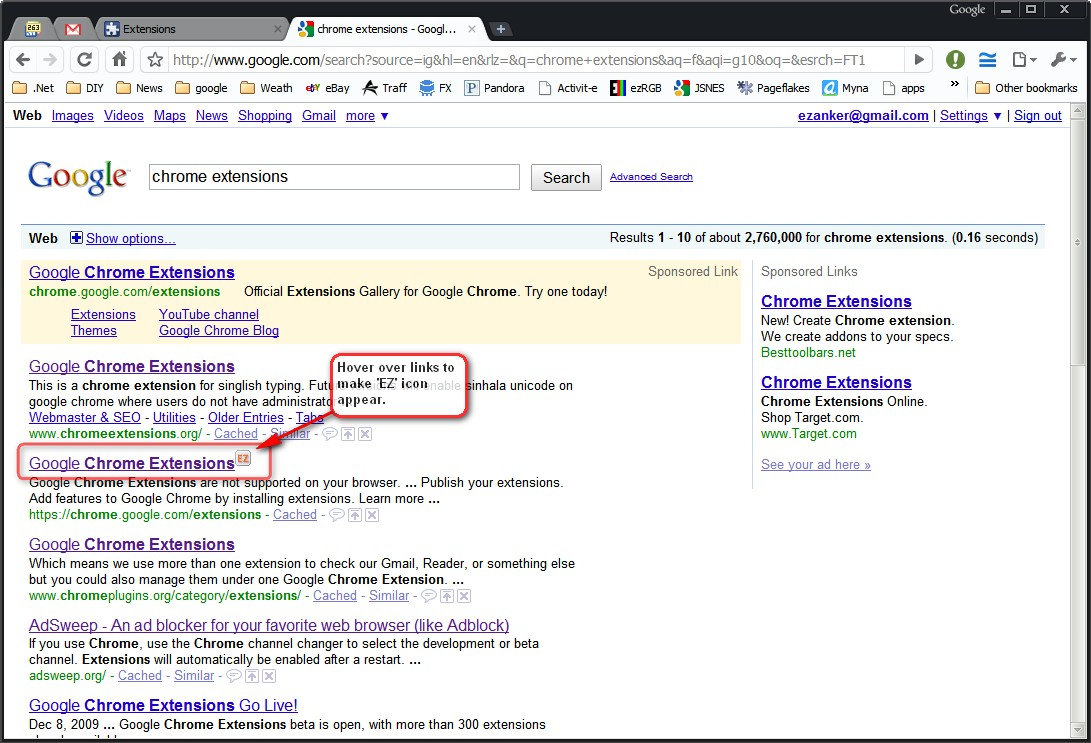Switch to the pinned Gmail tab
Screen dimensions: 1091x743
pos(72,29)
